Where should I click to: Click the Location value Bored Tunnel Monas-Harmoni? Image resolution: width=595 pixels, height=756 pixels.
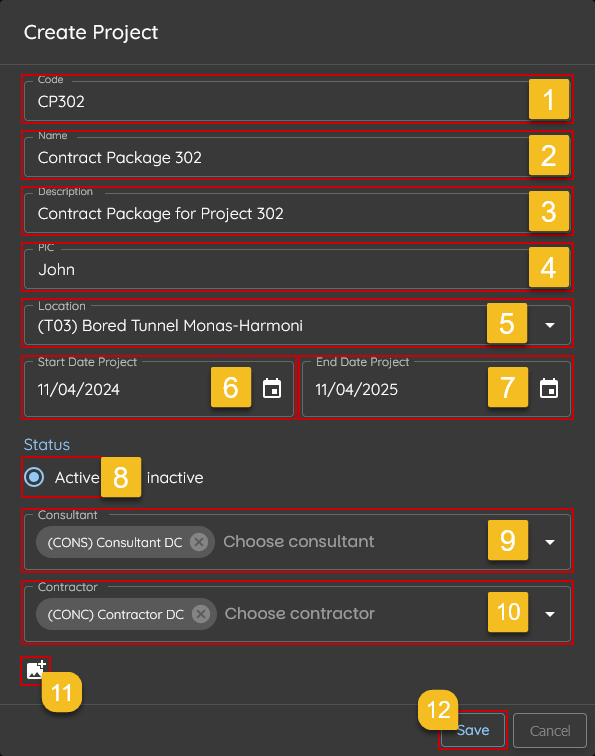170,326
